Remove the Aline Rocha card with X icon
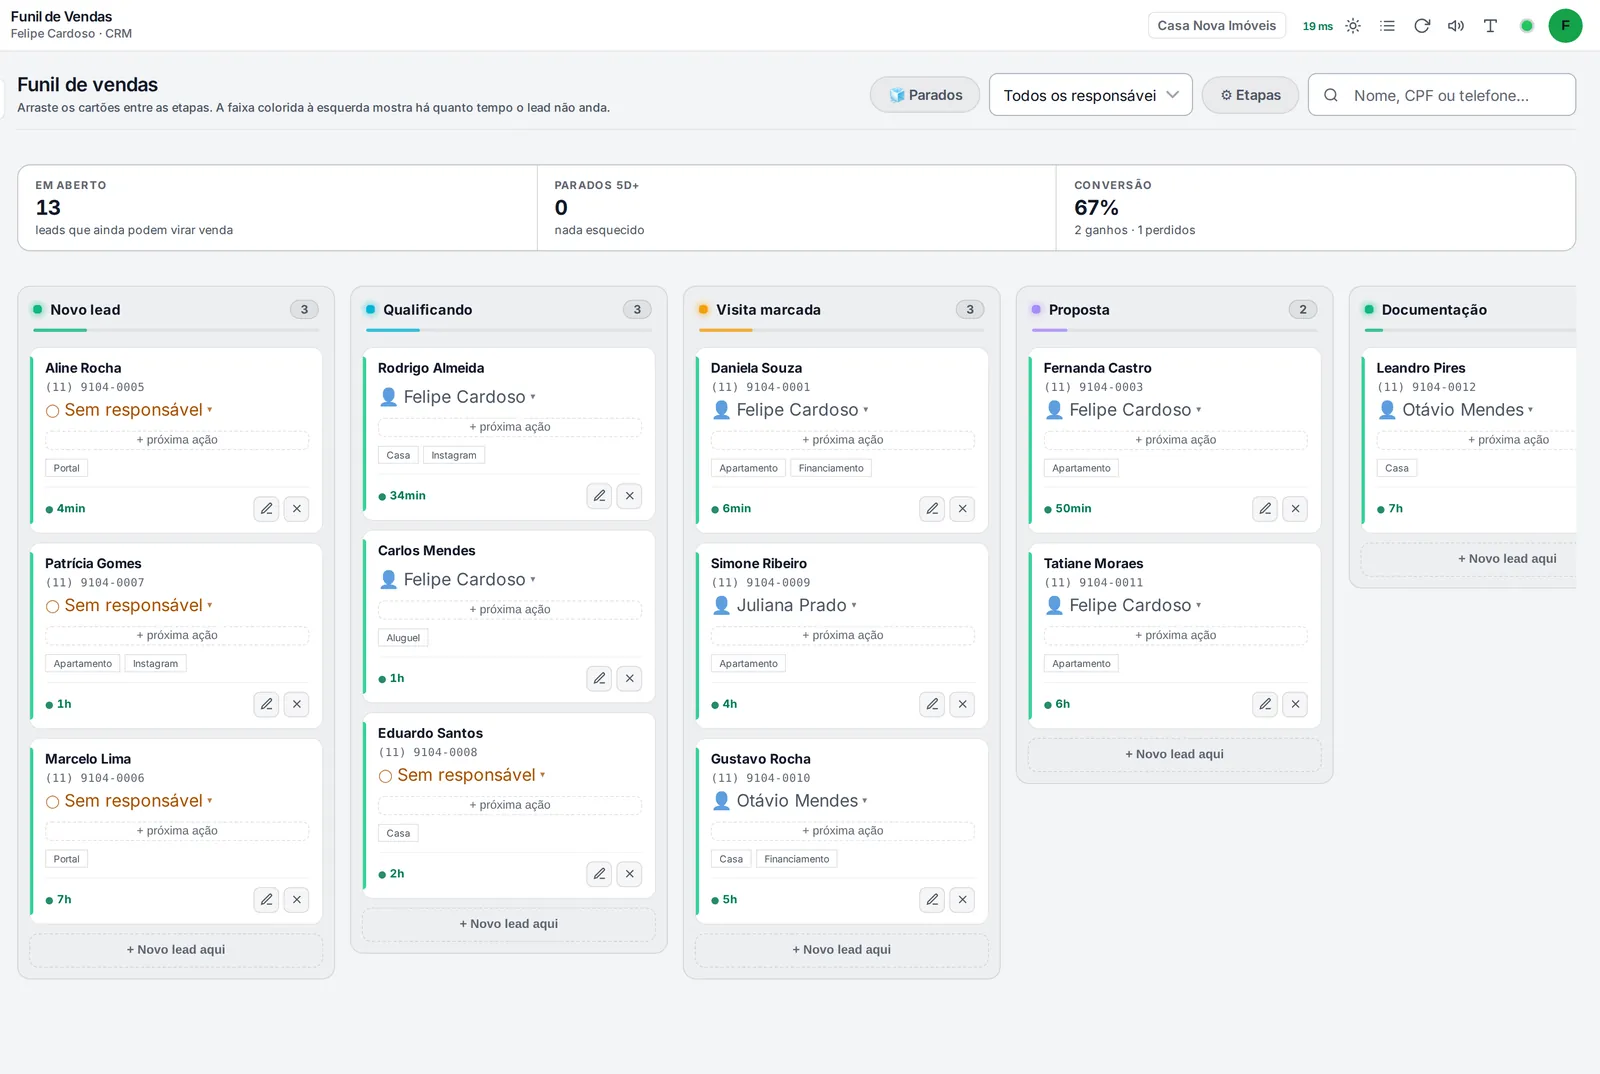 (x=297, y=509)
